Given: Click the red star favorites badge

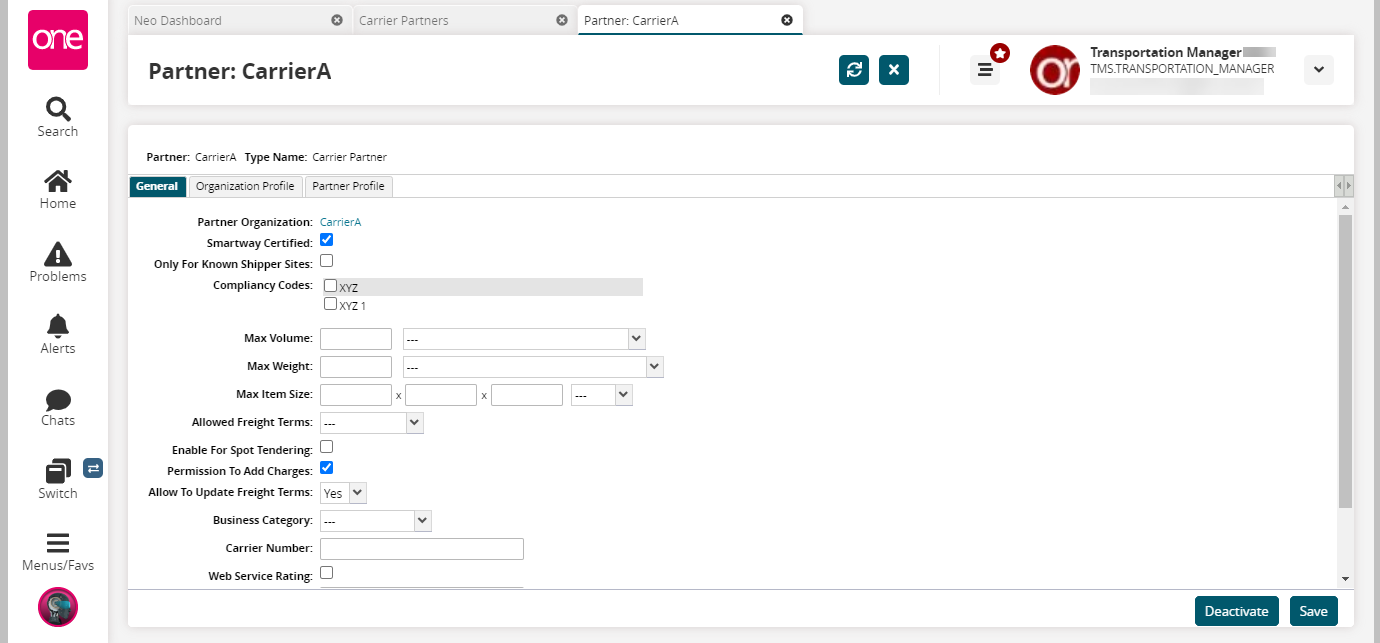Looking at the screenshot, I should click(1000, 53).
